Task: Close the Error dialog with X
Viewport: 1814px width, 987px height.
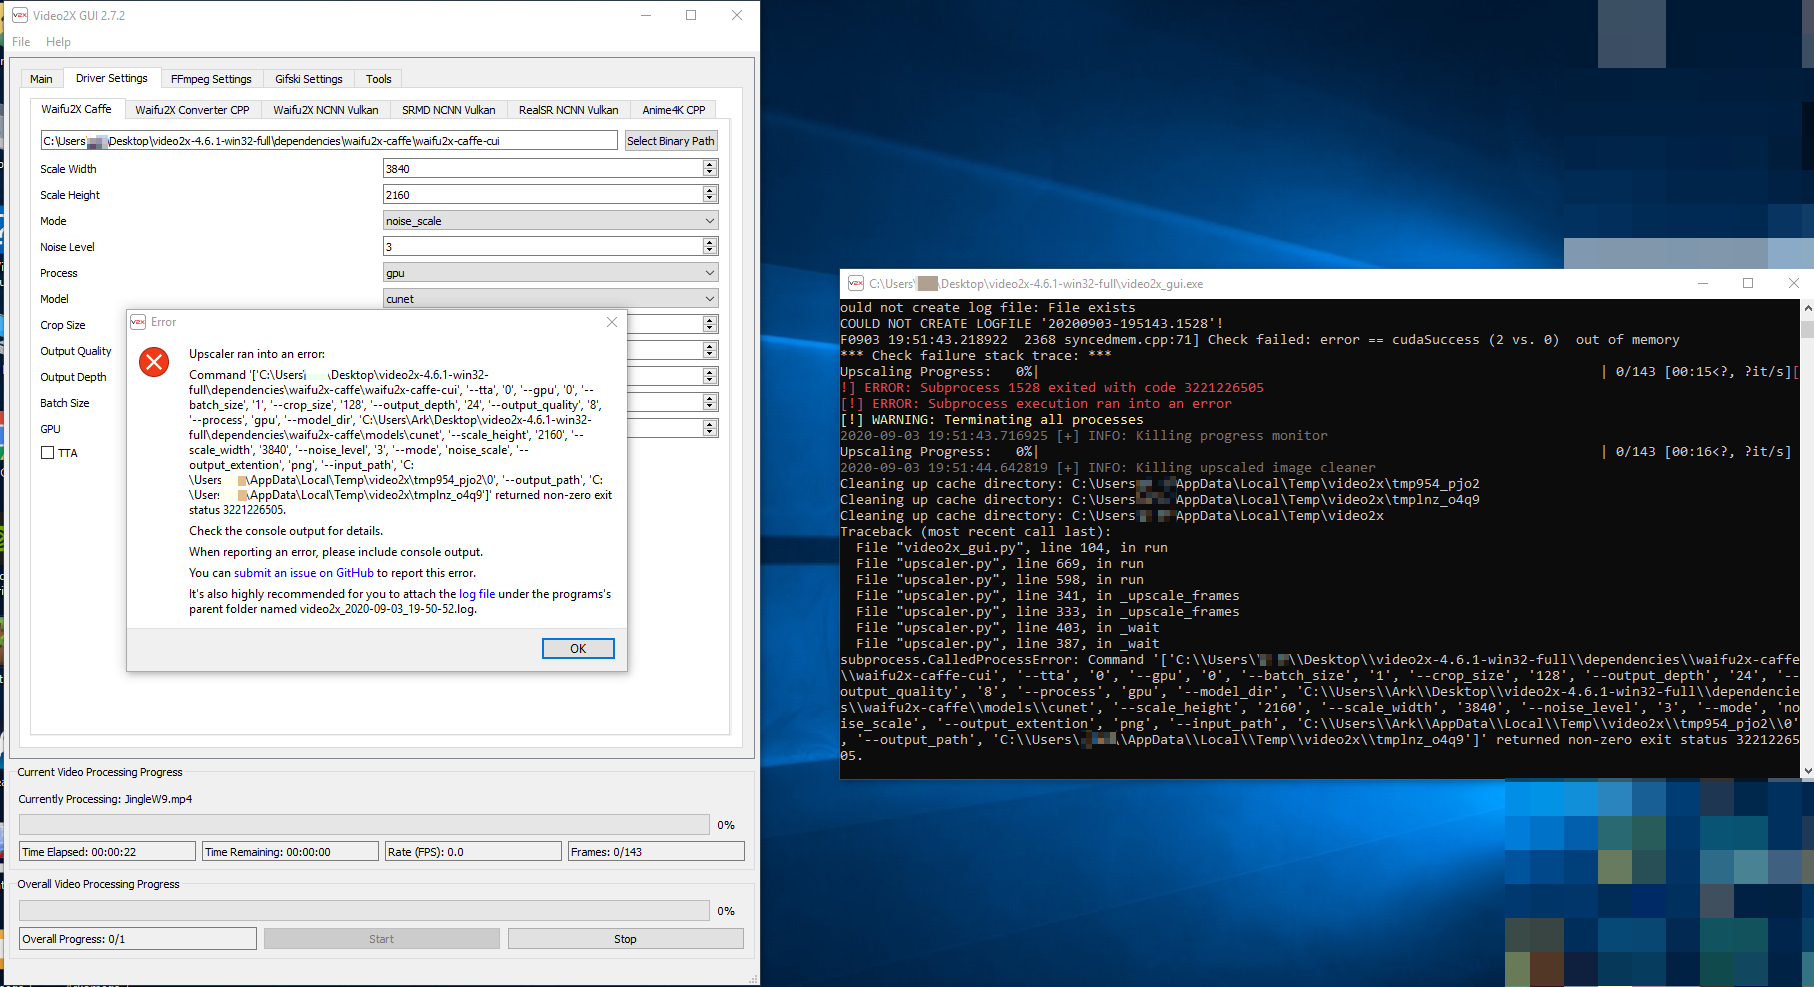Action: point(612,322)
